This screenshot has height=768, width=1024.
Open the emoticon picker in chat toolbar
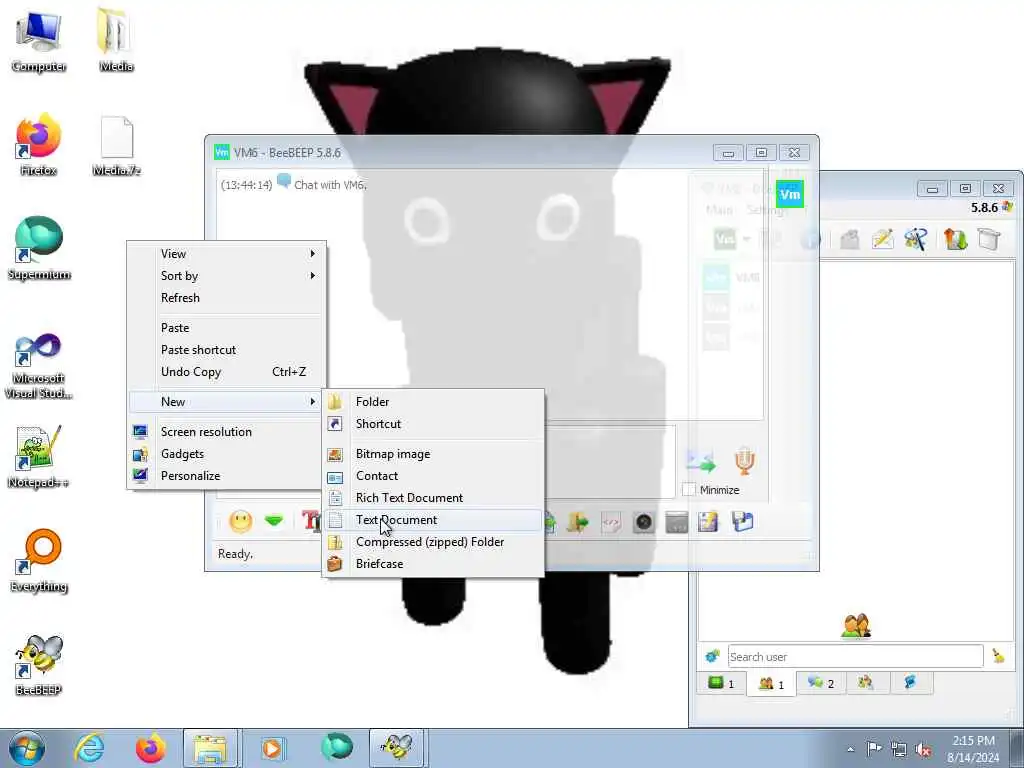click(240, 521)
